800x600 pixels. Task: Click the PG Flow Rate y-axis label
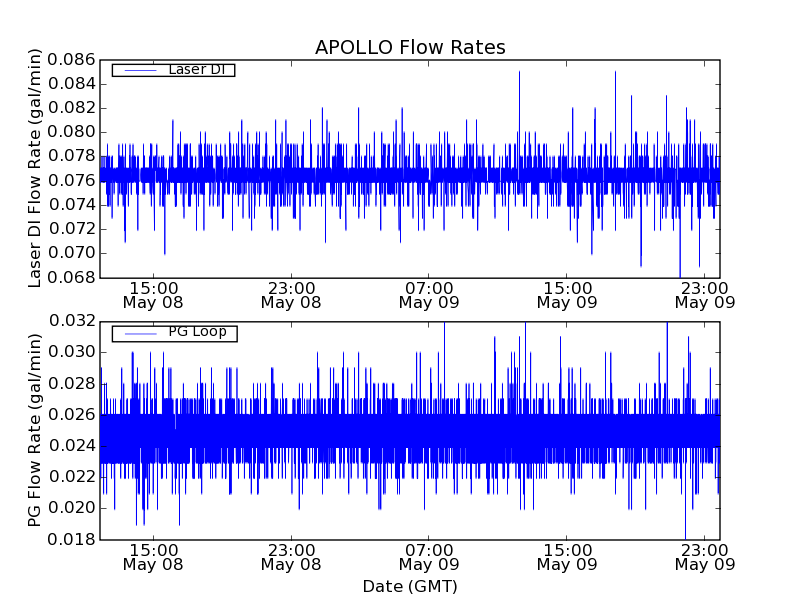click(x=35, y=430)
